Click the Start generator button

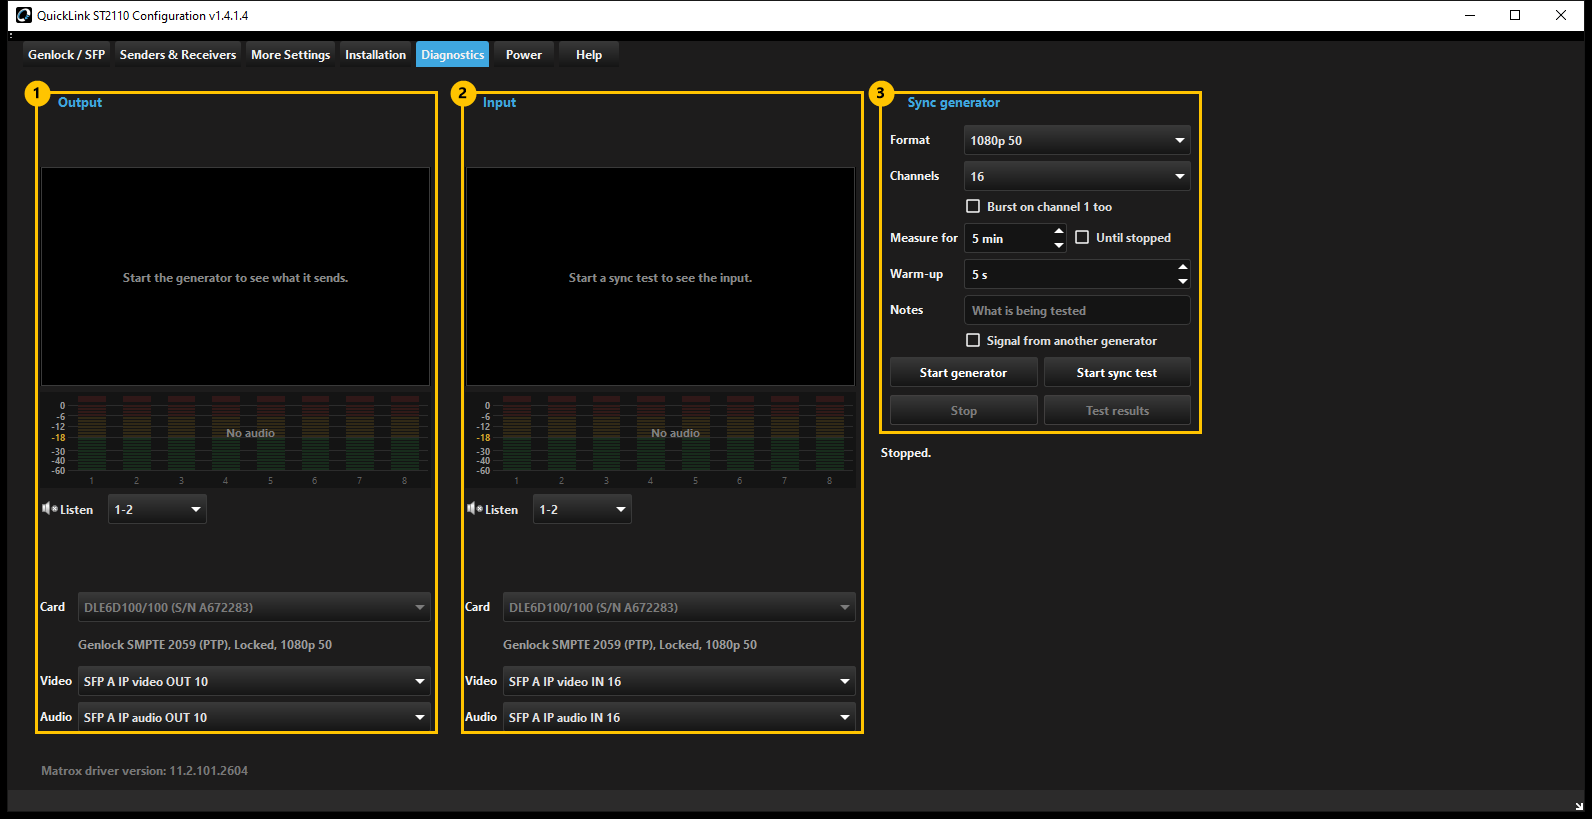pyautogui.click(x=964, y=372)
